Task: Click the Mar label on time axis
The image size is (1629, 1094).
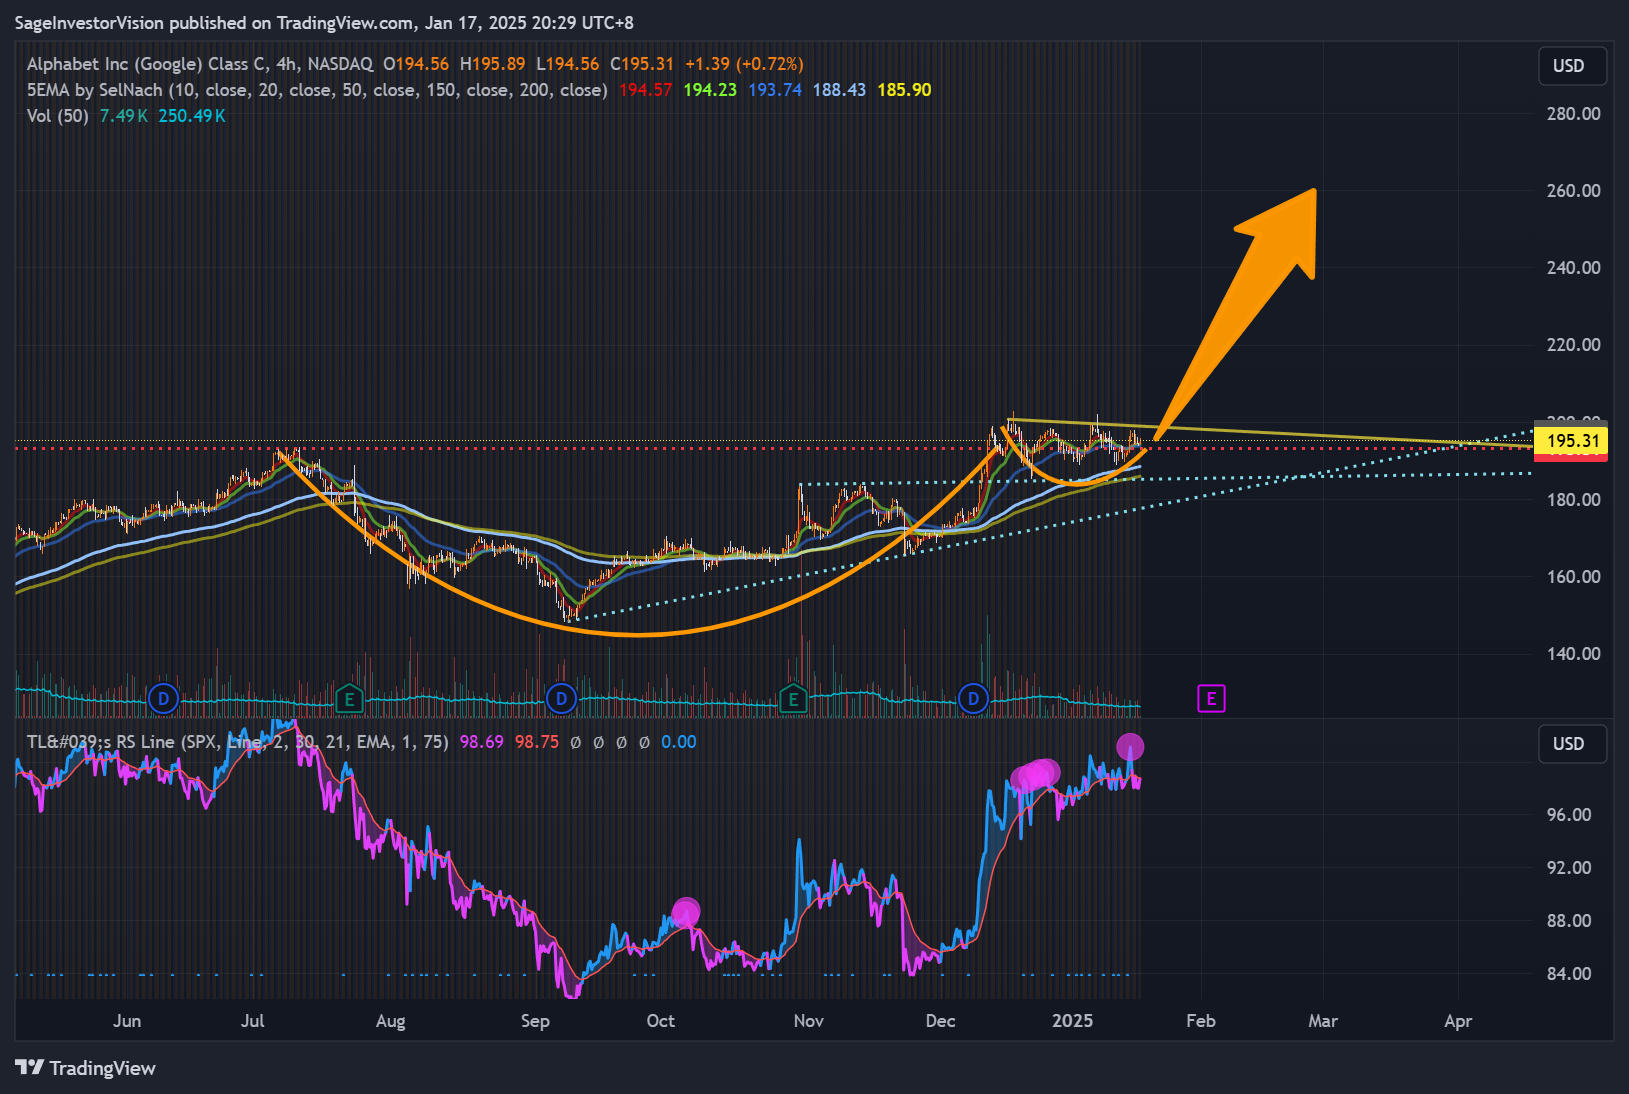Action: pos(1323,1021)
